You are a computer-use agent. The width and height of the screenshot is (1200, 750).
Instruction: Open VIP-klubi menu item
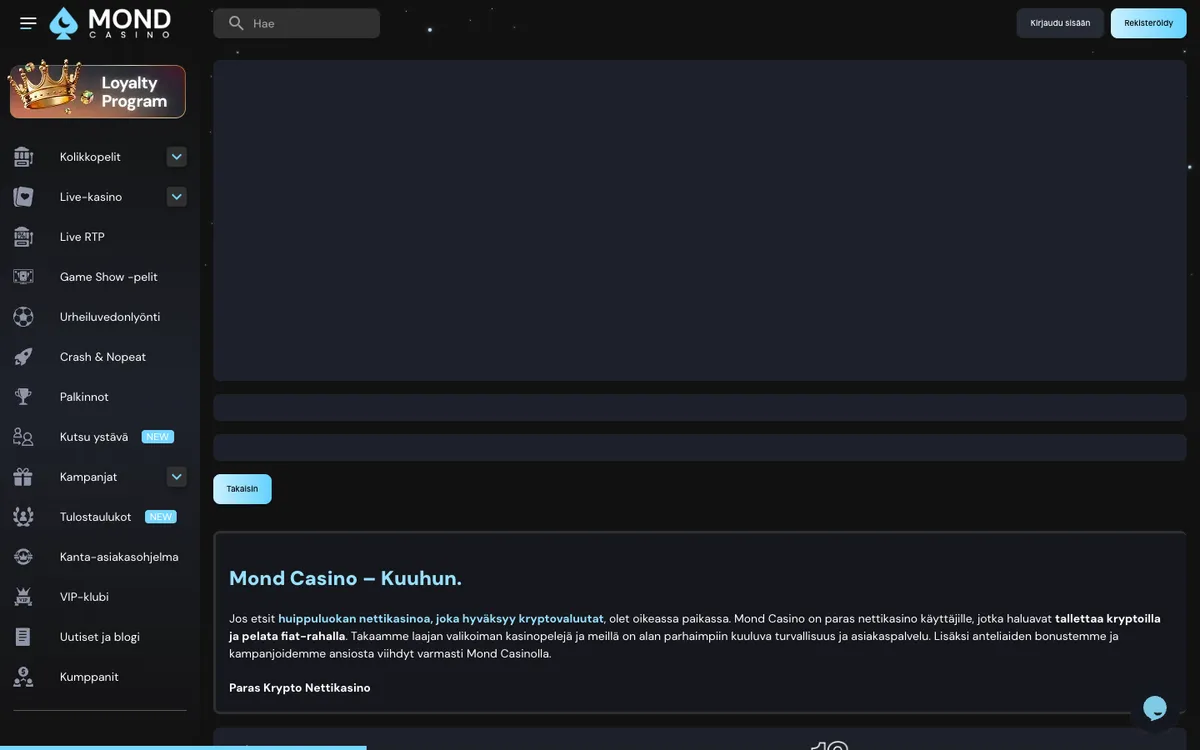click(84, 597)
